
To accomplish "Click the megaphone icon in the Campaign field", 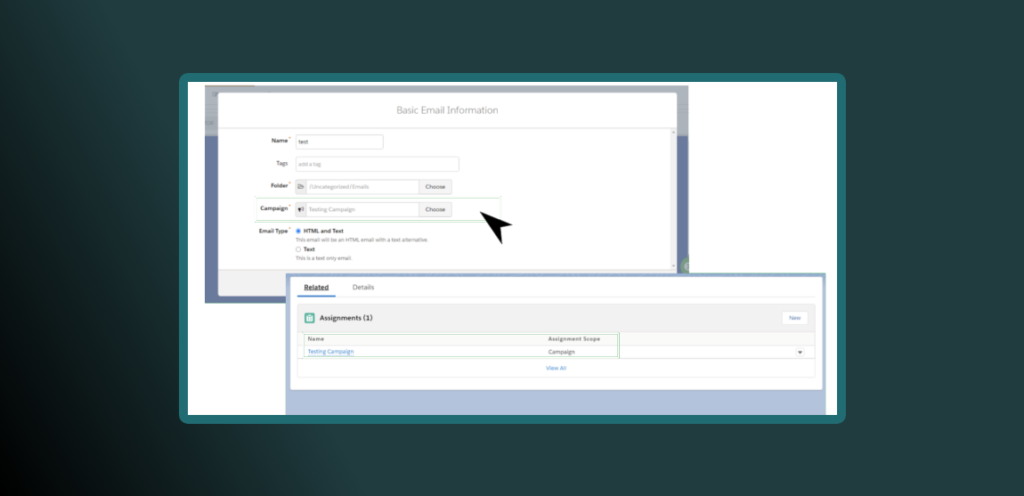I will coord(301,210).
